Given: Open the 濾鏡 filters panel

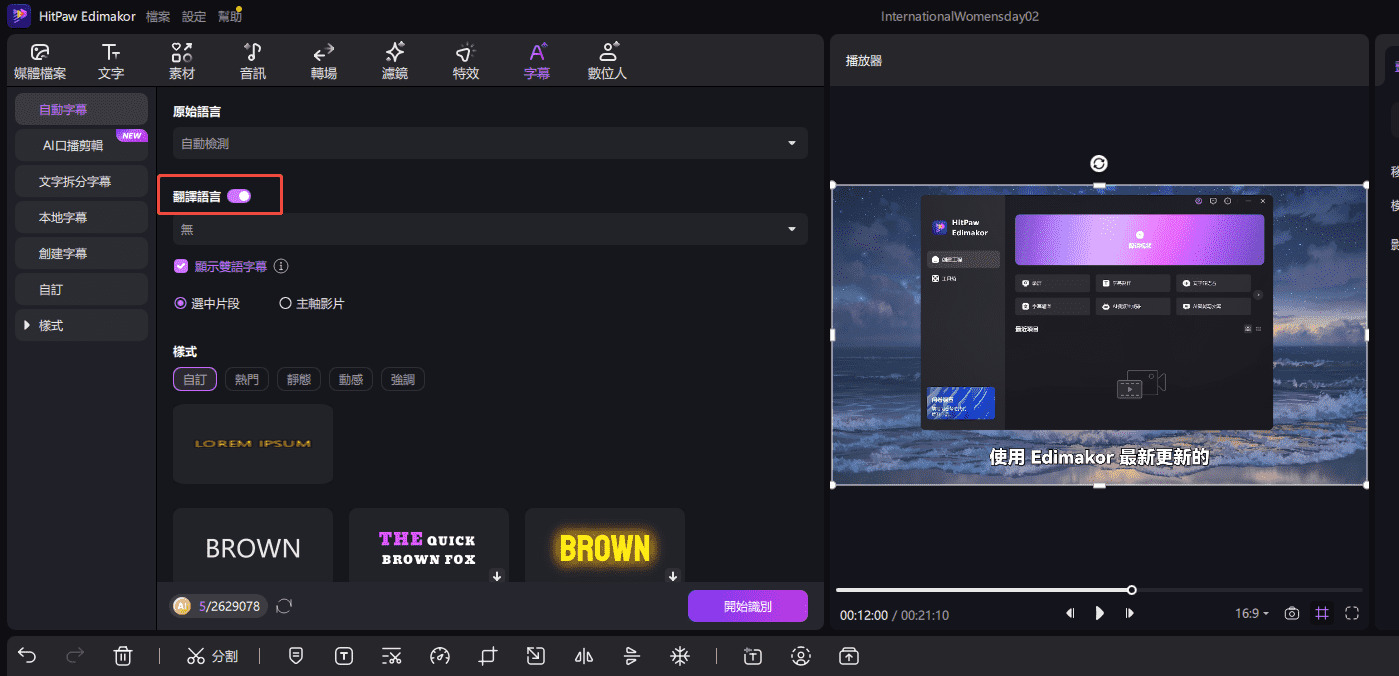Looking at the screenshot, I should (x=394, y=60).
